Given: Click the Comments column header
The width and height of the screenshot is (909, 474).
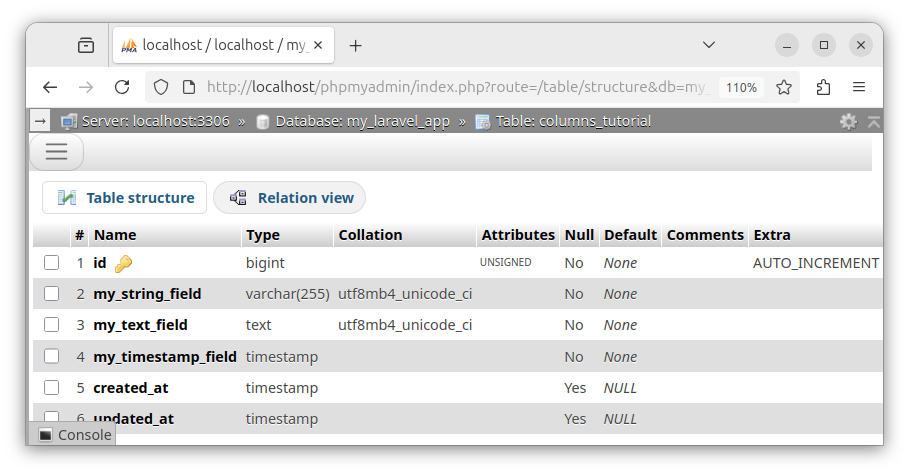Looking at the screenshot, I should pos(705,235).
